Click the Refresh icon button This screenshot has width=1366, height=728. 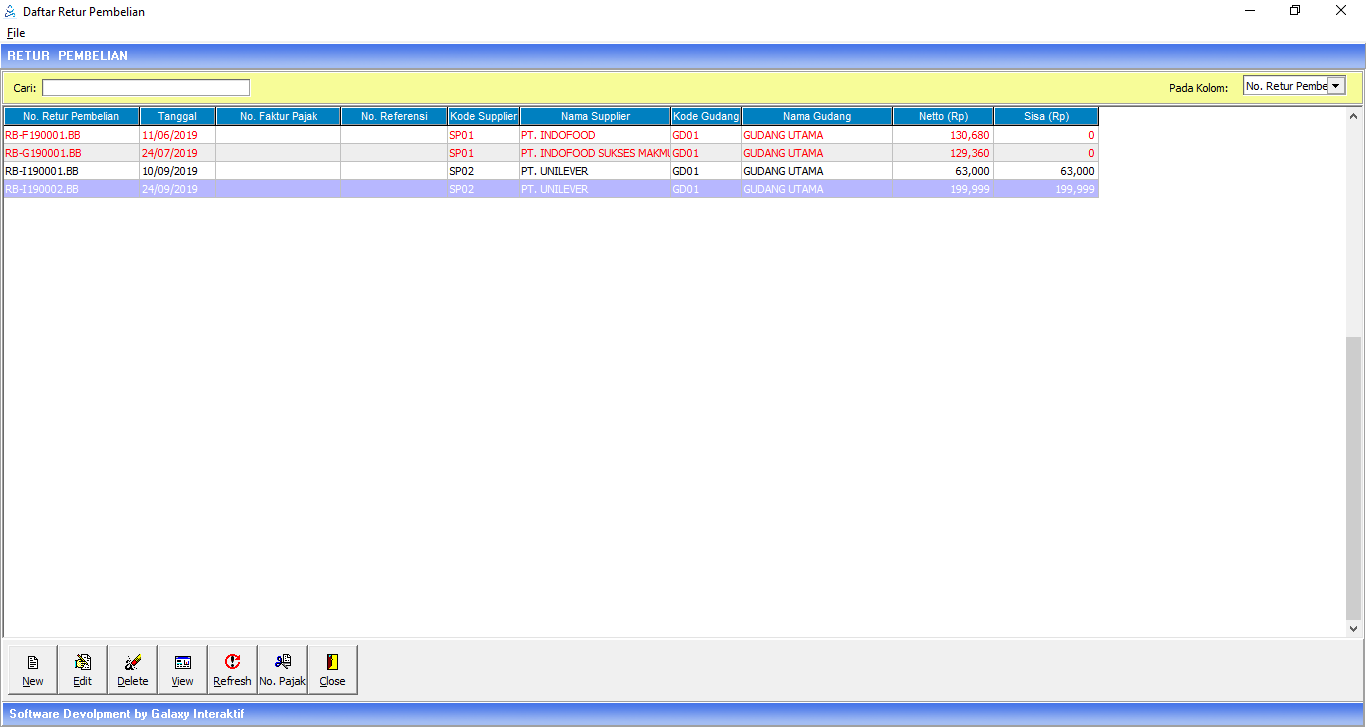tap(233, 669)
